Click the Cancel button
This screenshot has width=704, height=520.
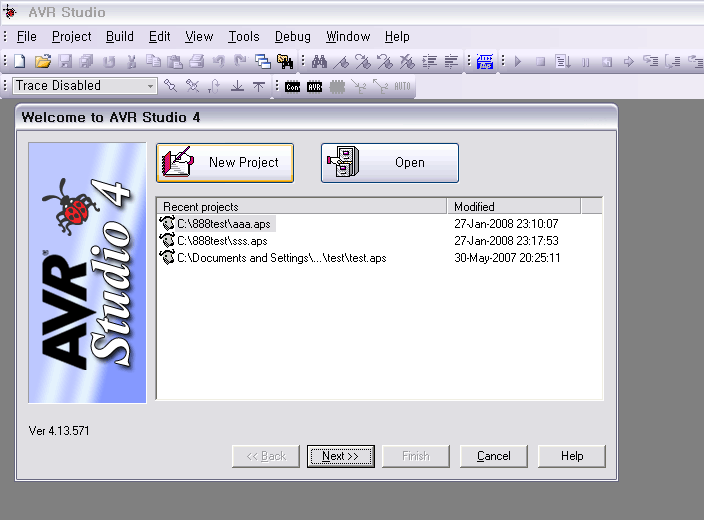(493, 456)
